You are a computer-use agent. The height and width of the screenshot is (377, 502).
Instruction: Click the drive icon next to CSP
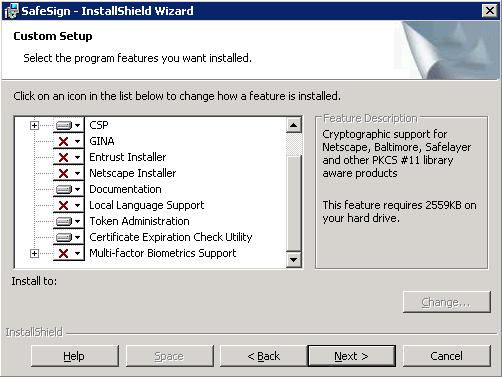tap(63, 125)
